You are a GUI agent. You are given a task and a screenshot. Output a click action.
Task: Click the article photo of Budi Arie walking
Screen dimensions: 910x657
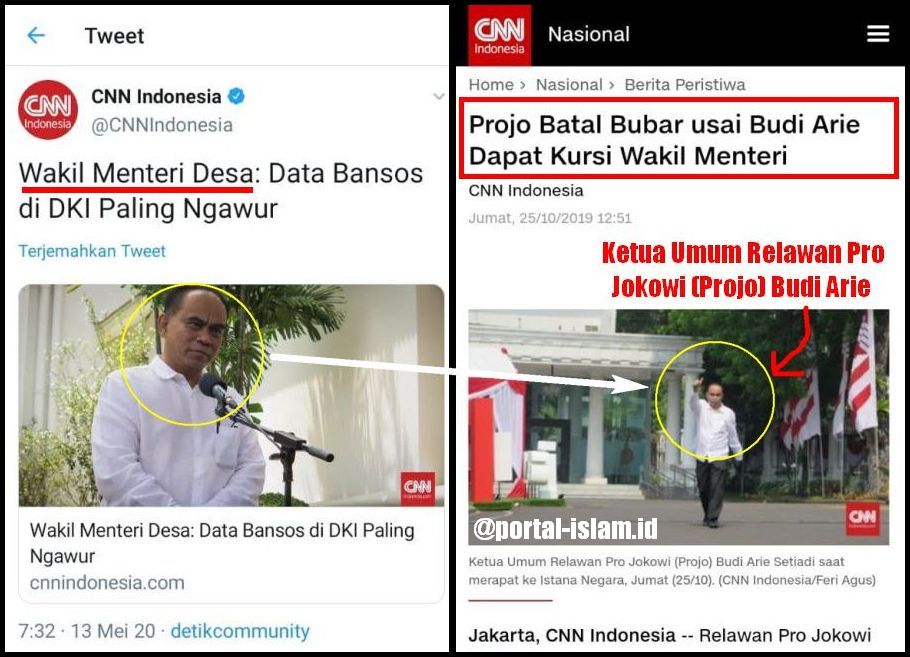click(x=678, y=427)
